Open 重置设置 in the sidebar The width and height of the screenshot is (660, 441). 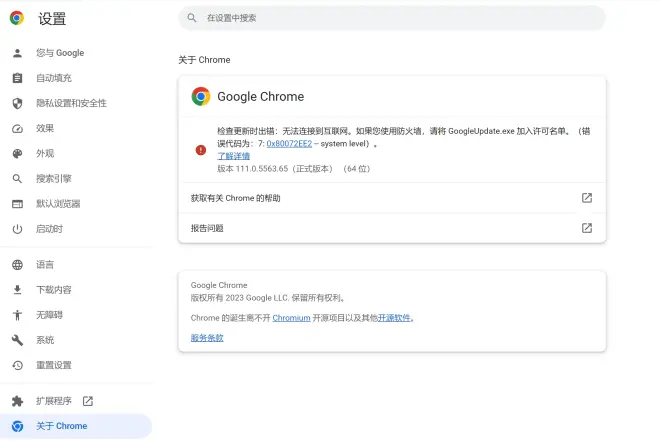click(x=53, y=365)
